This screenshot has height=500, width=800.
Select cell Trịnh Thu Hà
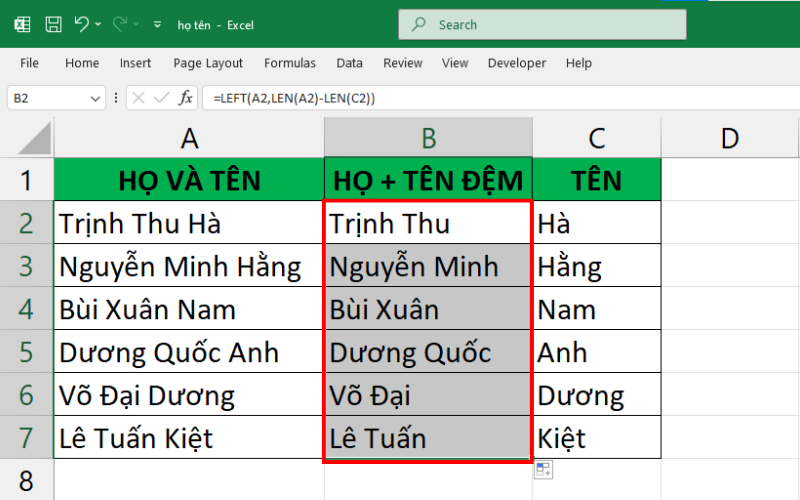tap(189, 222)
